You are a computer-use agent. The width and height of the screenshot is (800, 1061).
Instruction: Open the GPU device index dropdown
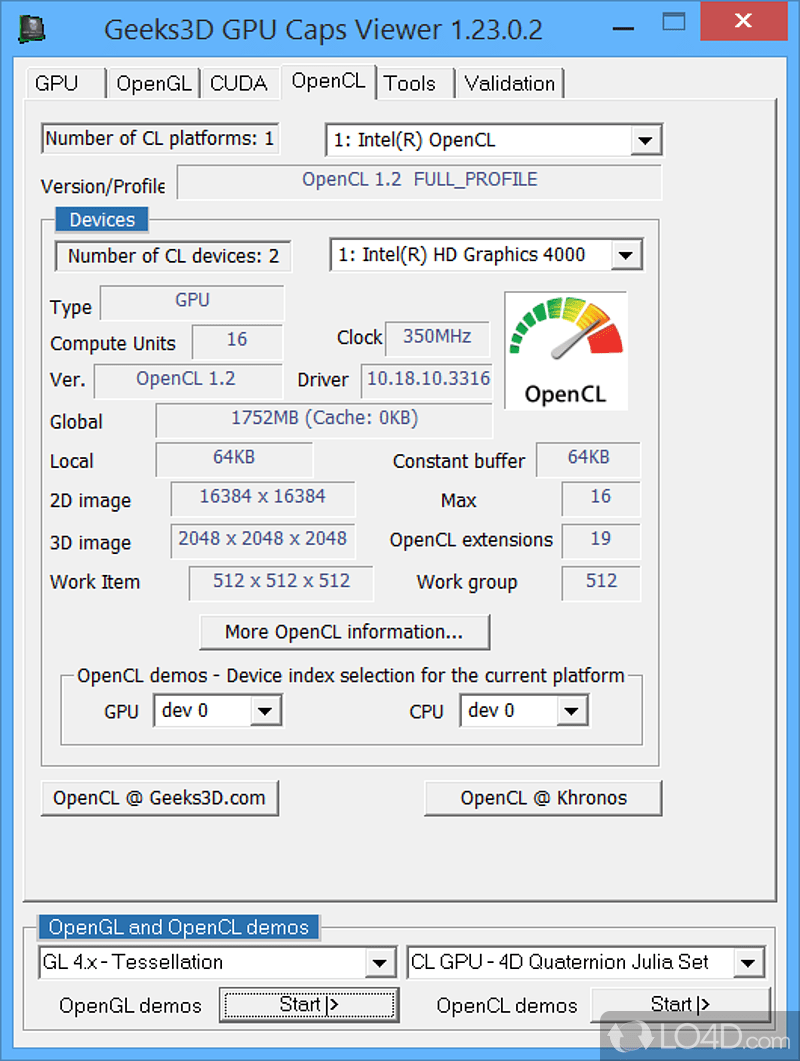click(265, 711)
